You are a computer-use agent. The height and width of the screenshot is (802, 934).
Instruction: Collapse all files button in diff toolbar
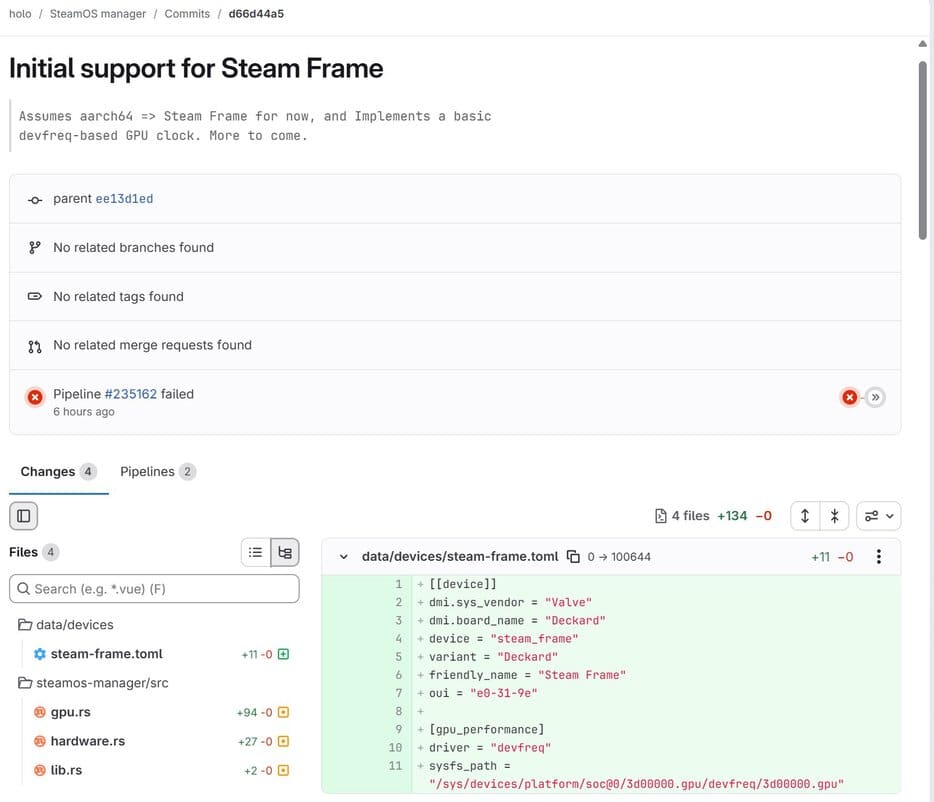coord(835,516)
